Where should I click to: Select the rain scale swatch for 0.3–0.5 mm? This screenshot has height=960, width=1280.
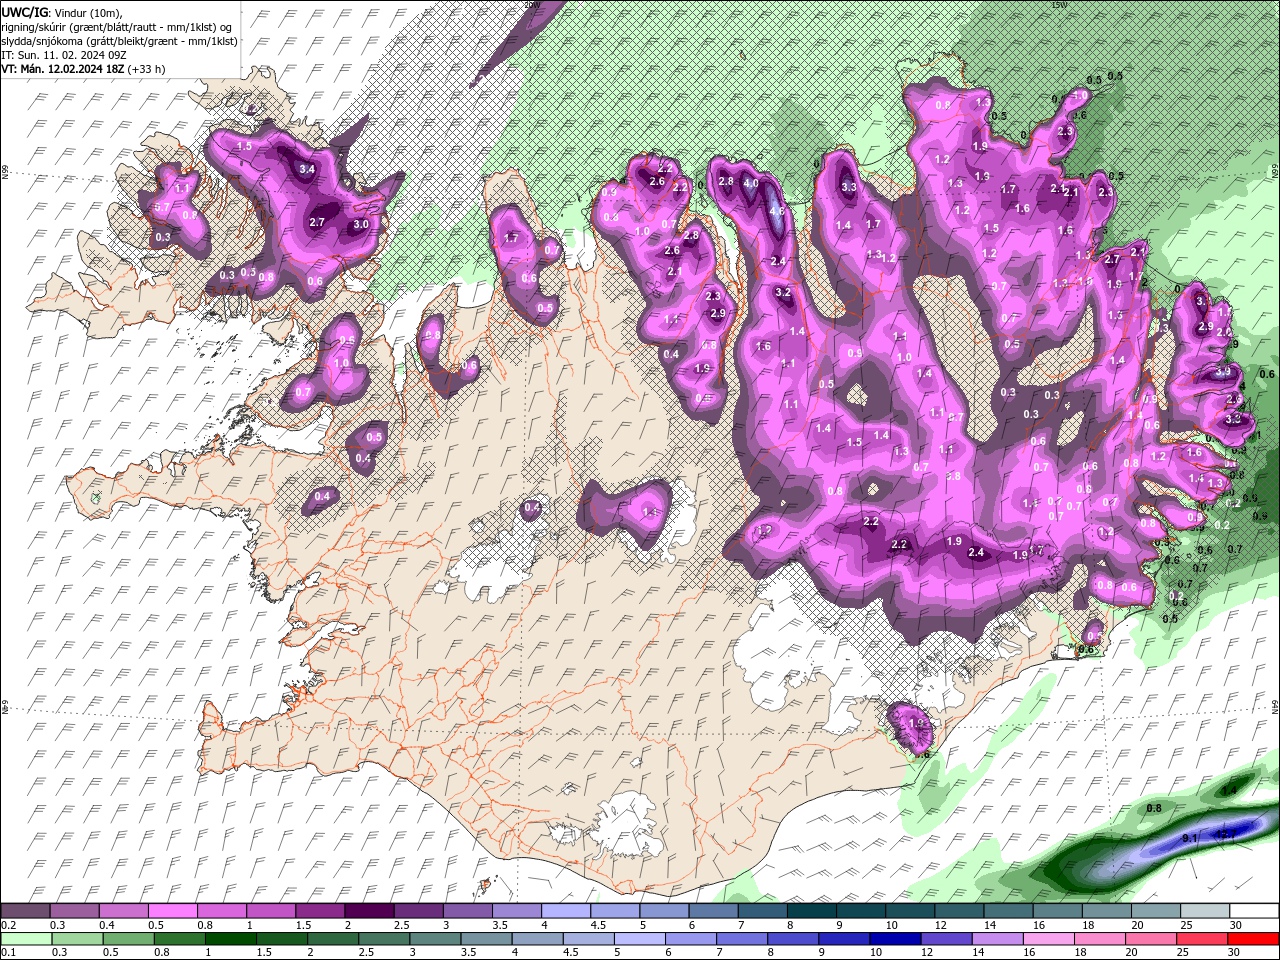(x=77, y=939)
